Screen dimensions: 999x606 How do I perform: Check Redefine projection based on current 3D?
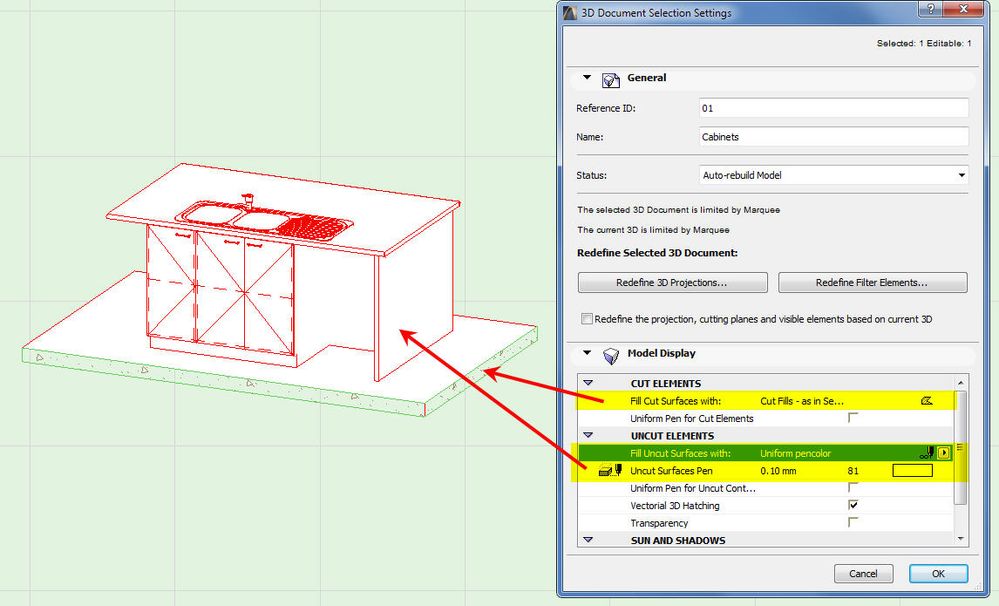point(589,318)
